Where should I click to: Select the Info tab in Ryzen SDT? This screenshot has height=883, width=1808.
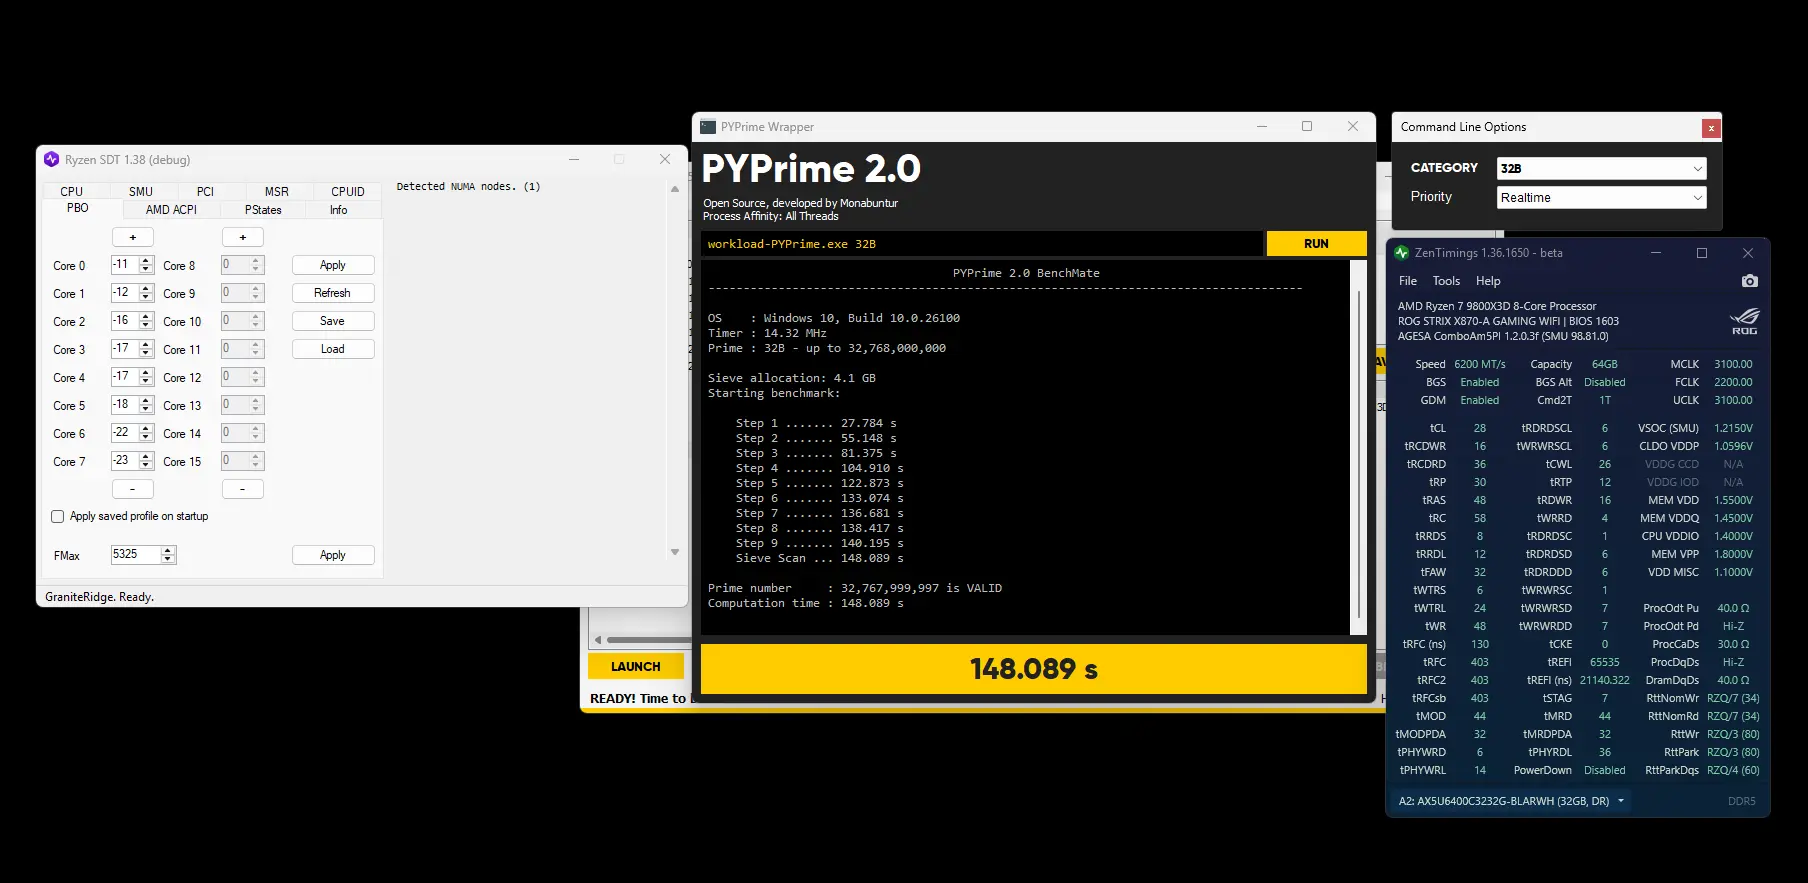pyautogui.click(x=339, y=210)
